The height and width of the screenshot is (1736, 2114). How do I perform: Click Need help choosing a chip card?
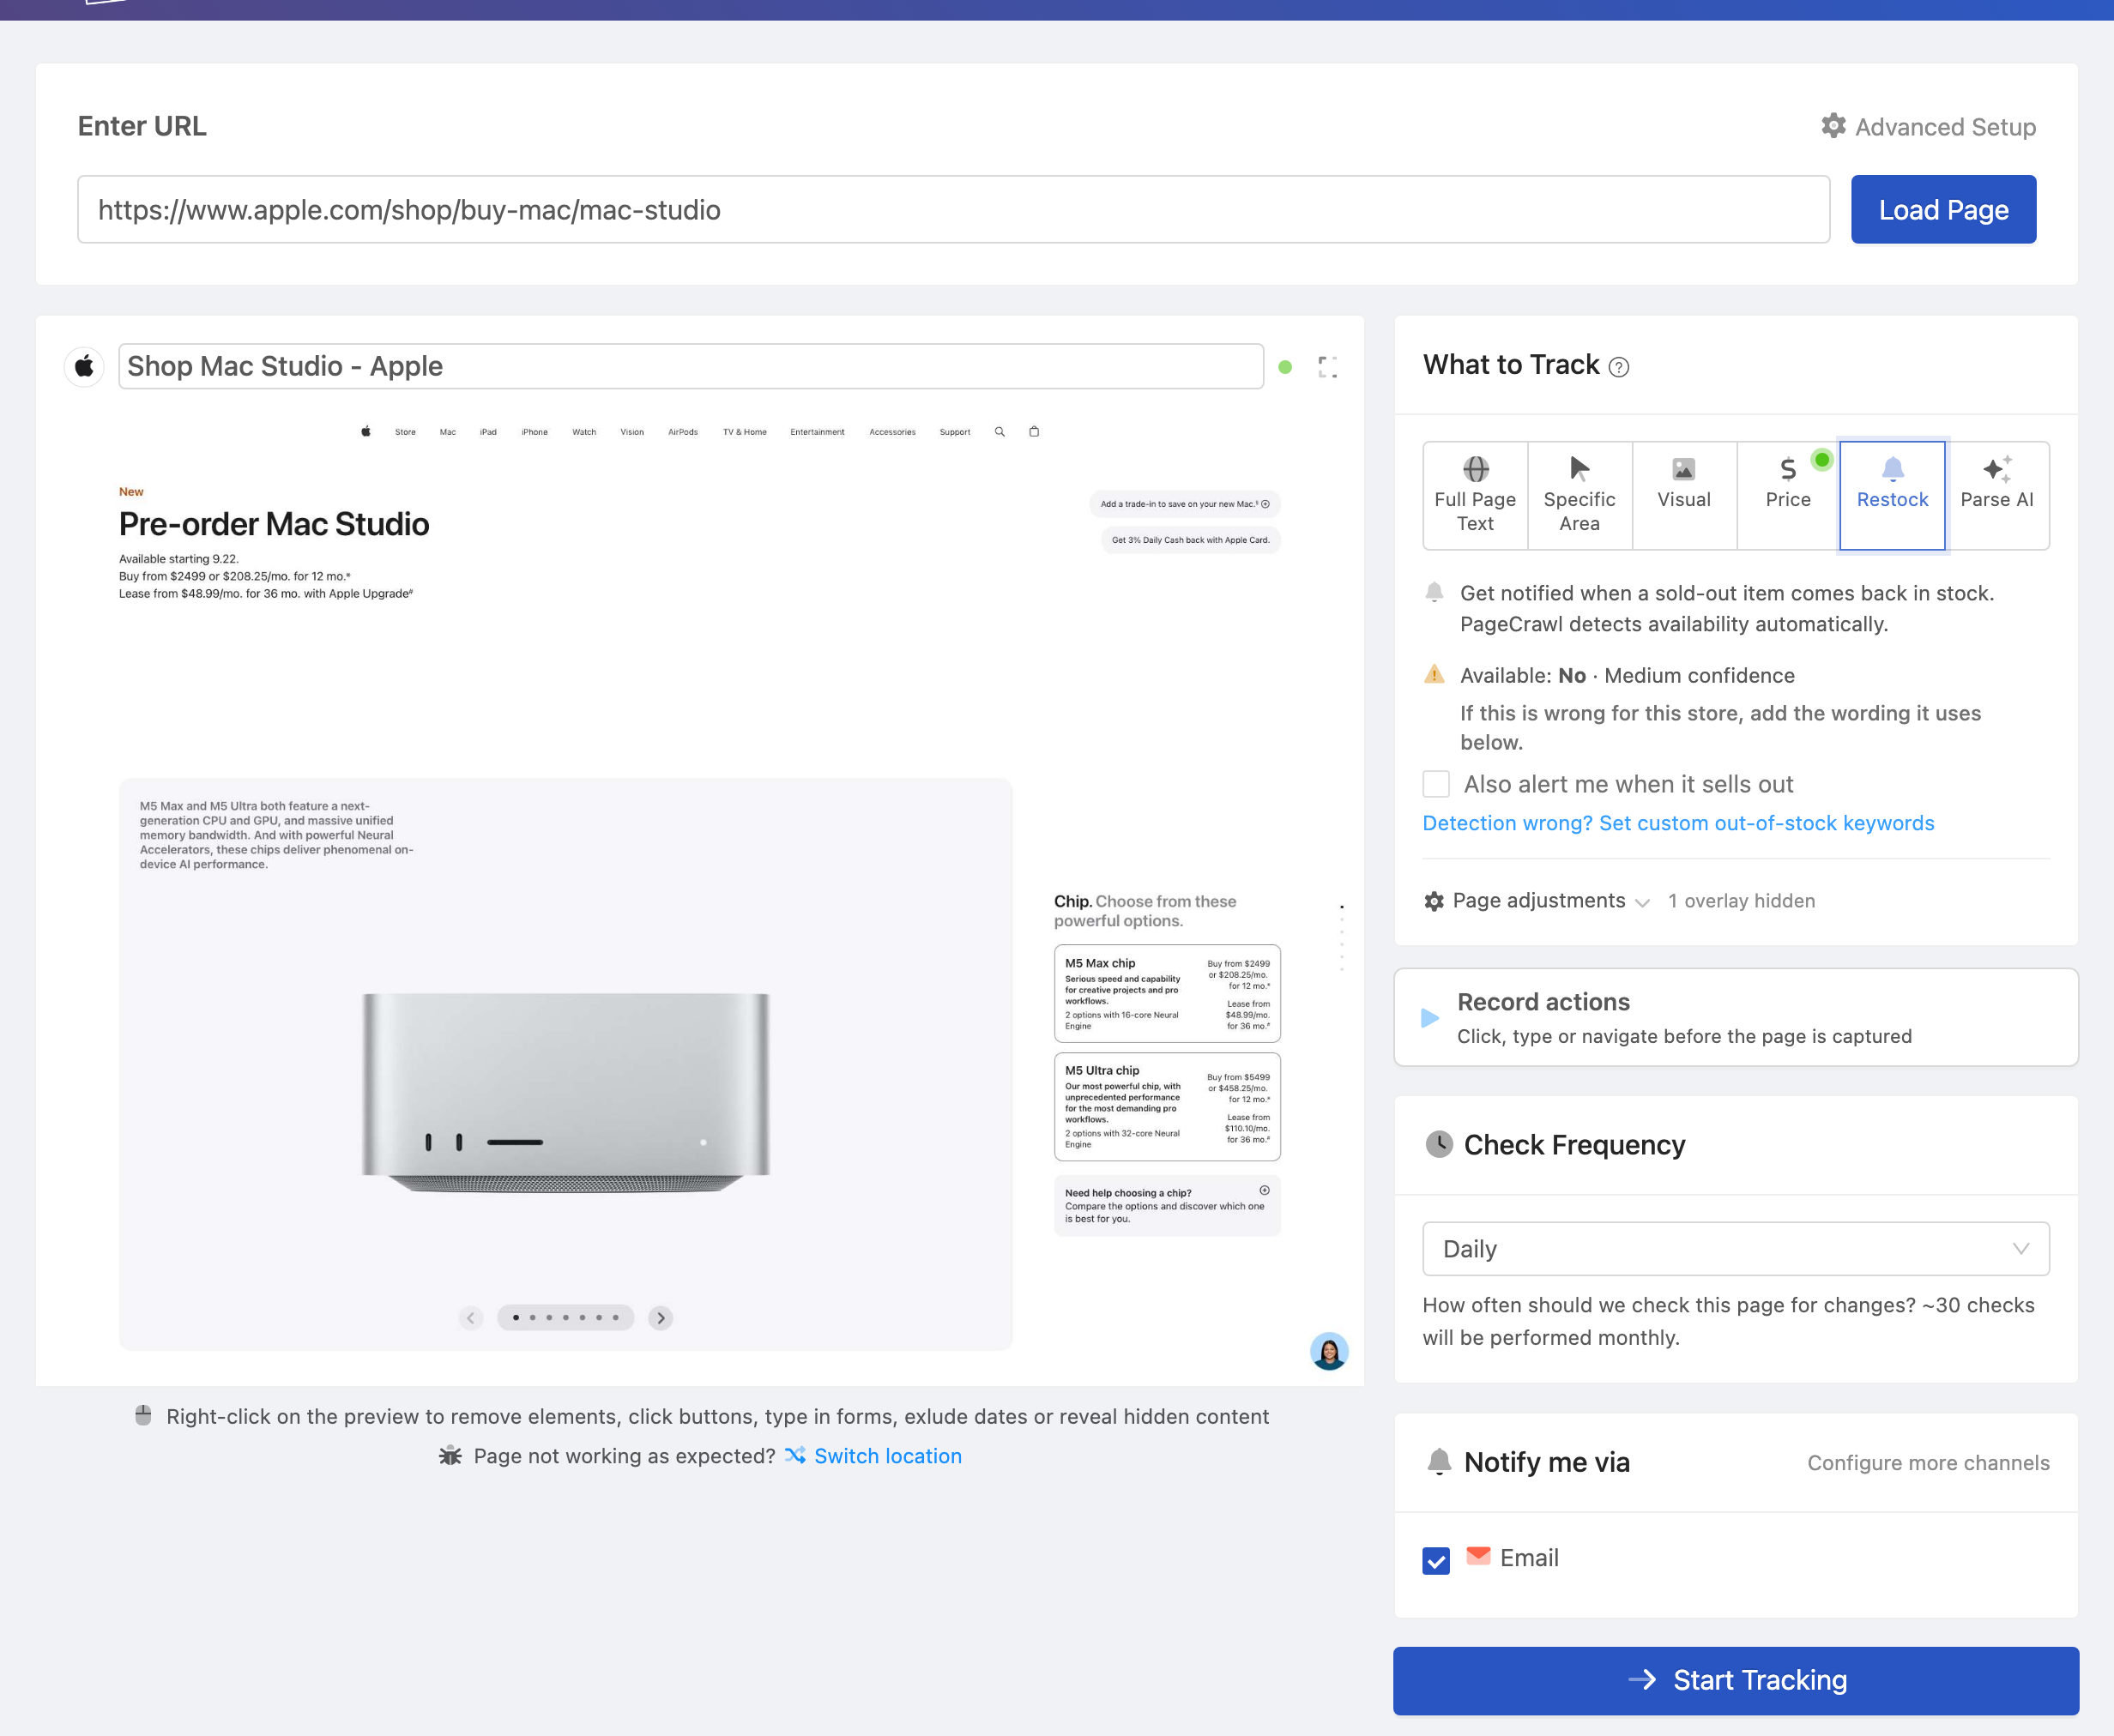[x=1167, y=1205]
